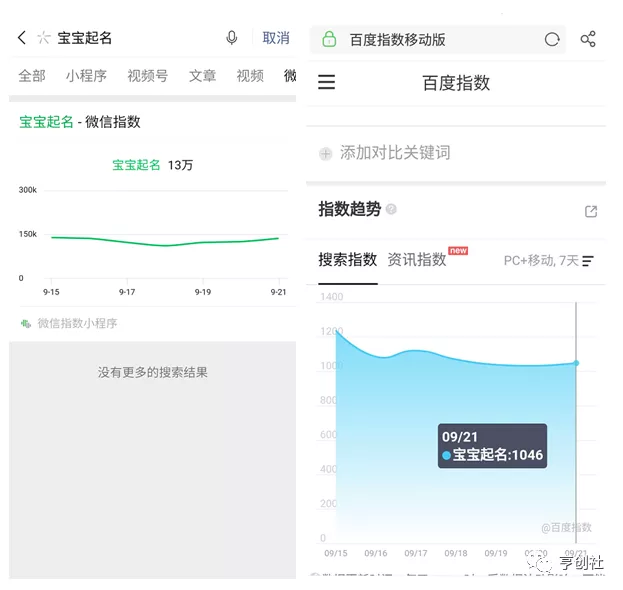Tap 取消 to cancel search

tap(276, 38)
